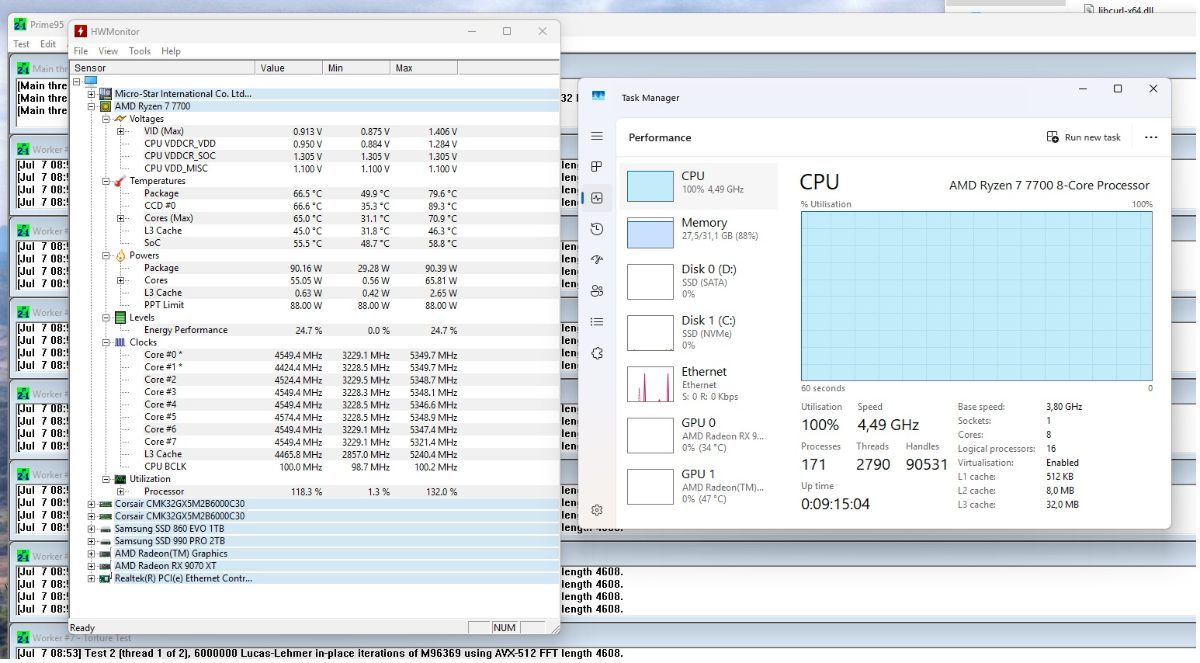
Task: Open Prime95 Test menu
Action: pos(21,44)
